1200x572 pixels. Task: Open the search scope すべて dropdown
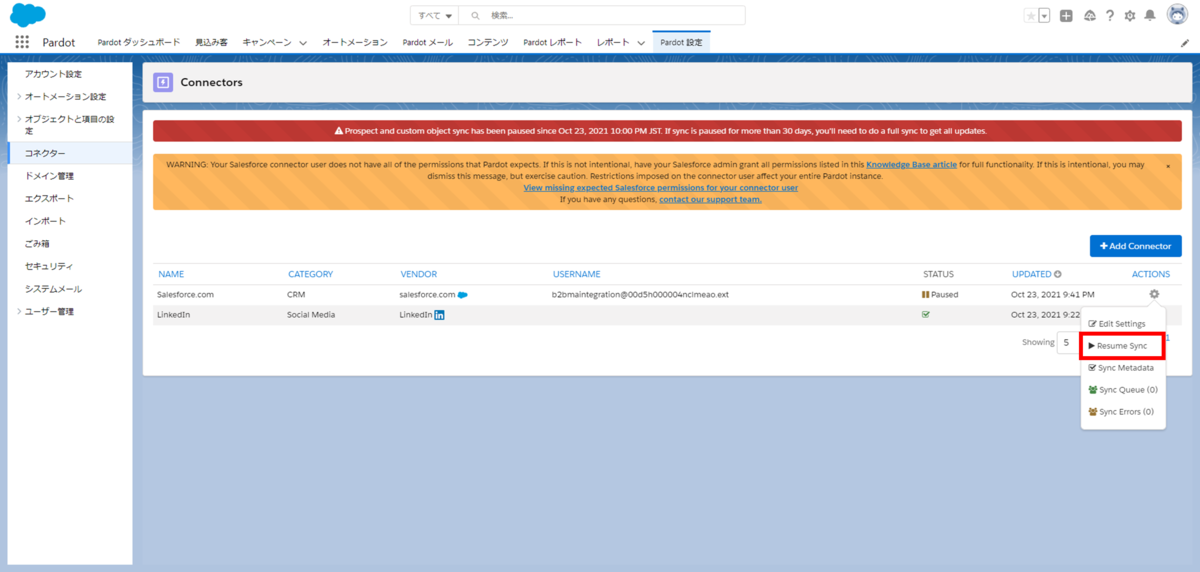point(434,15)
